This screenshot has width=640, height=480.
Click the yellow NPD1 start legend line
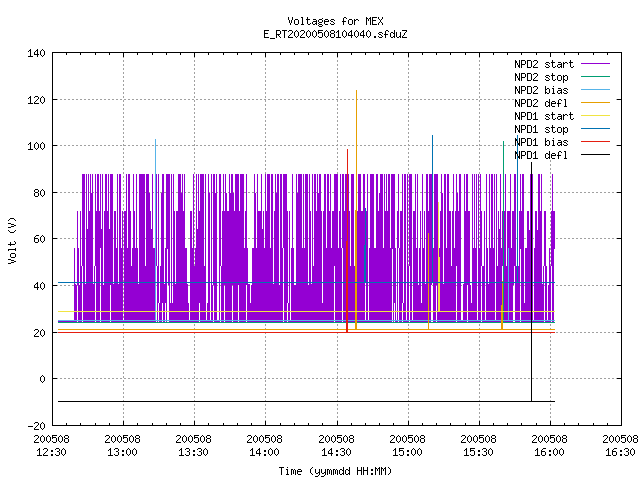coord(596,116)
